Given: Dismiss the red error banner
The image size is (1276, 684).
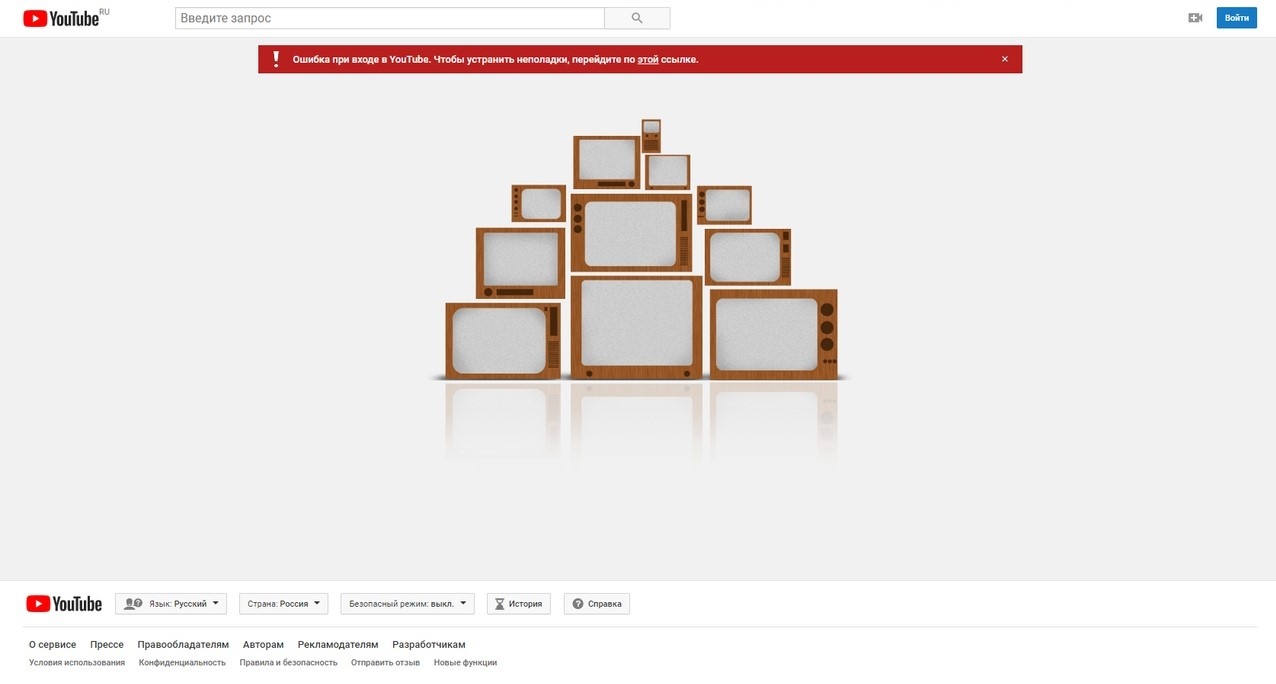Looking at the screenshot, I should click(1004, 59).
